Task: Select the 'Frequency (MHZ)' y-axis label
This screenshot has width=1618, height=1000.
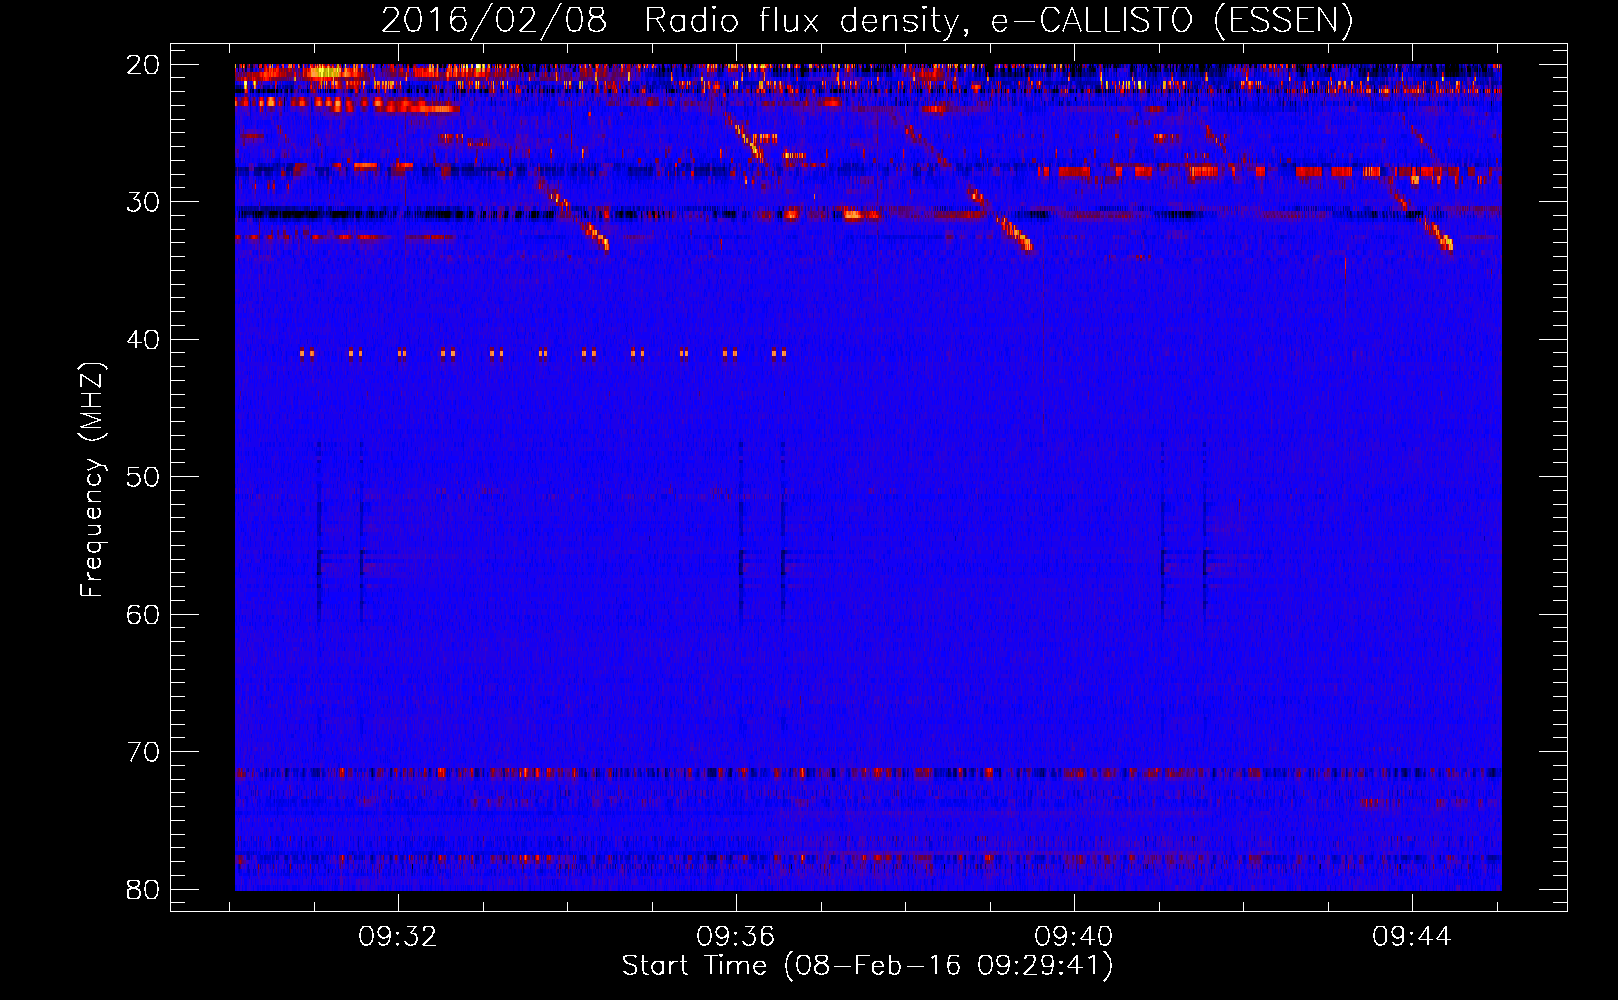Action: 92,480
